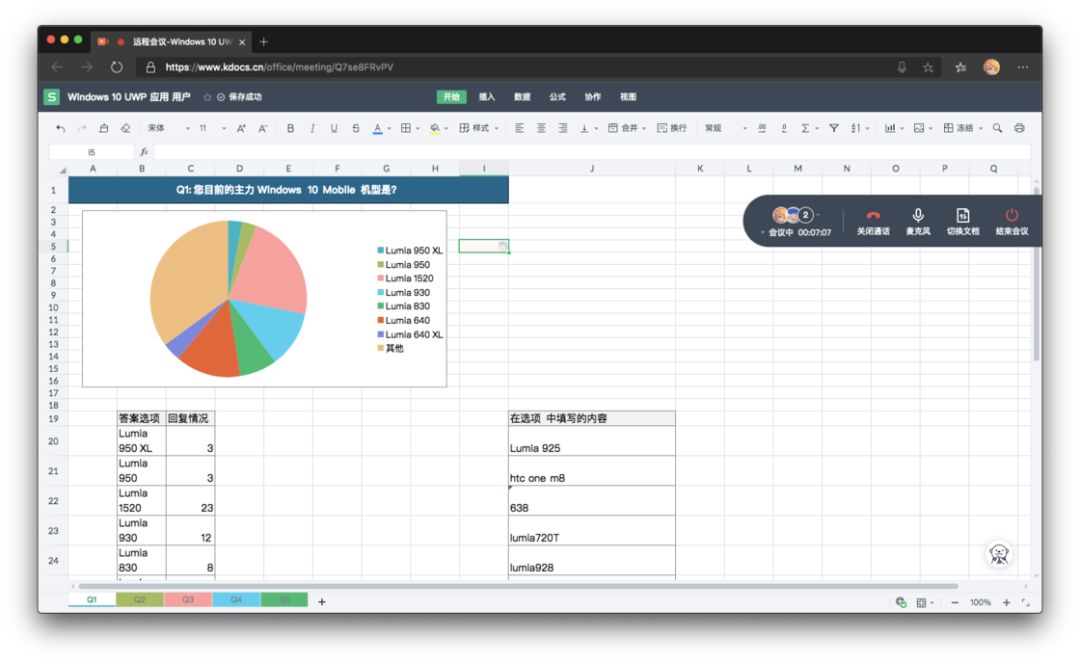Click the 结束会议 end meeting button
This screenshot has height=663, width=1080.
pyautogui.click(x=1011, y=222)
